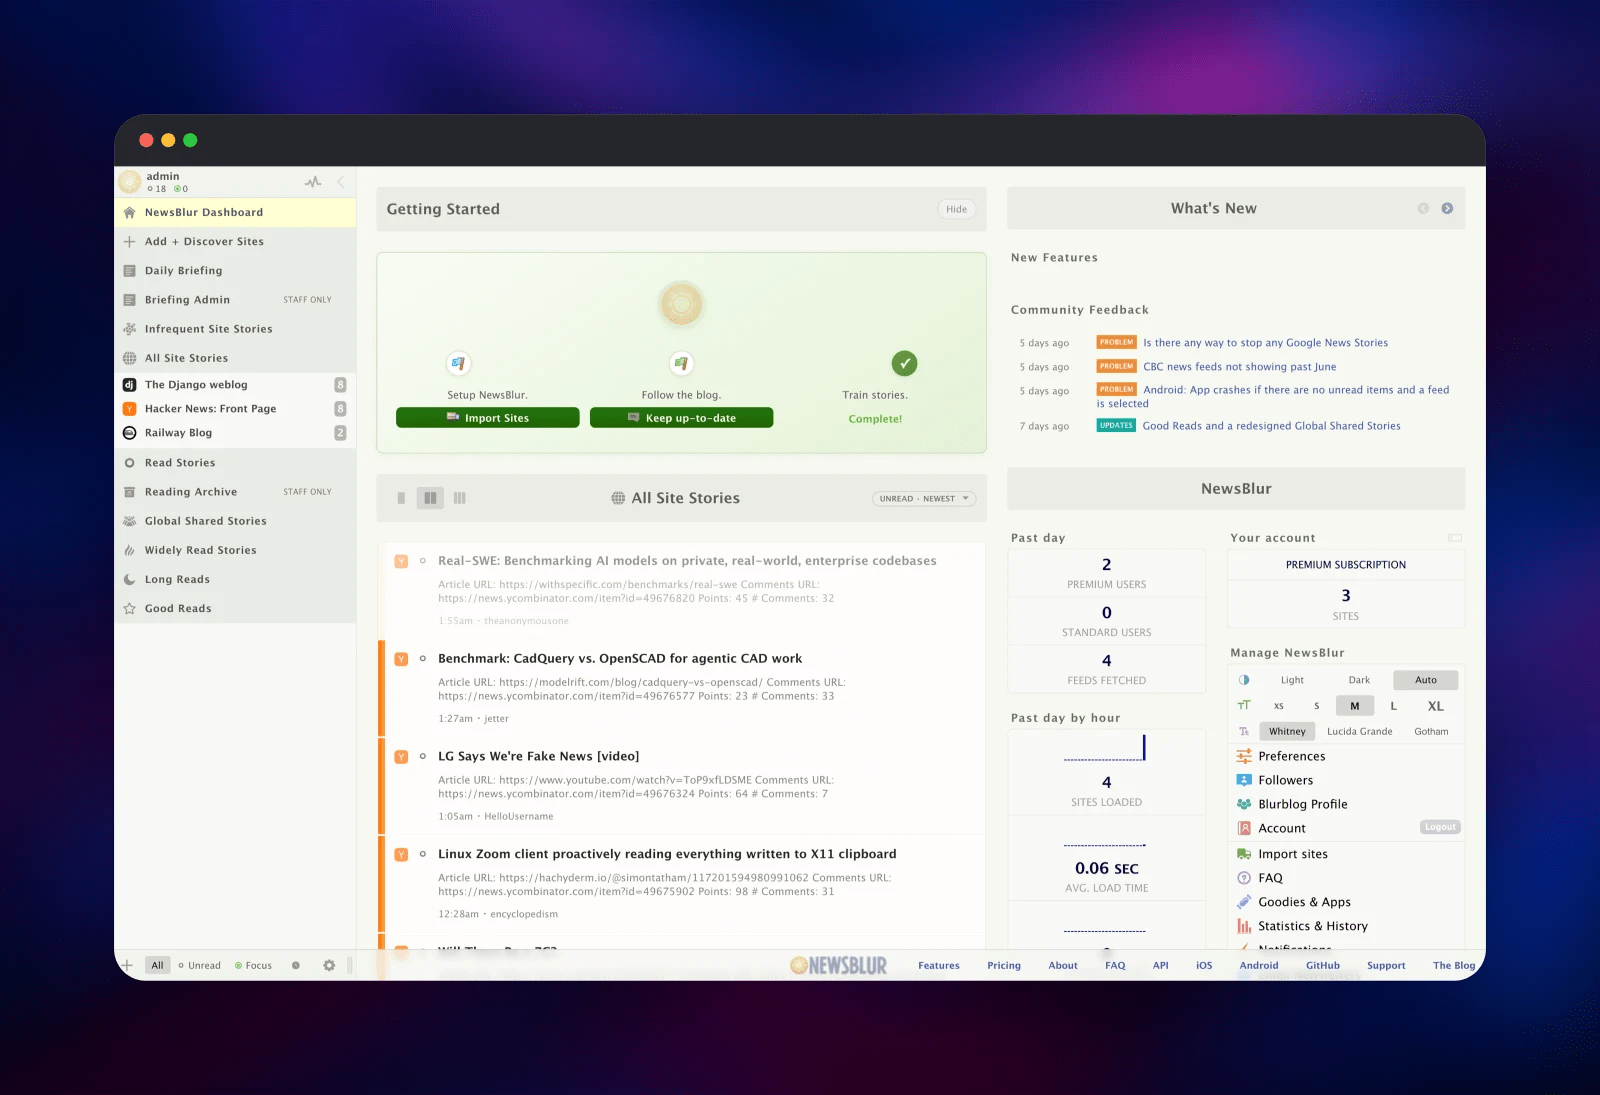
Task: Open the Global Shared Stories icon
Action: coord(129,521)
